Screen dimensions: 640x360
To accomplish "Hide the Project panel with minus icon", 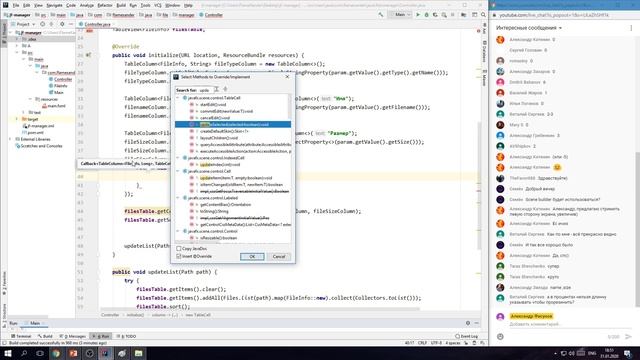I will coord(71,24).
